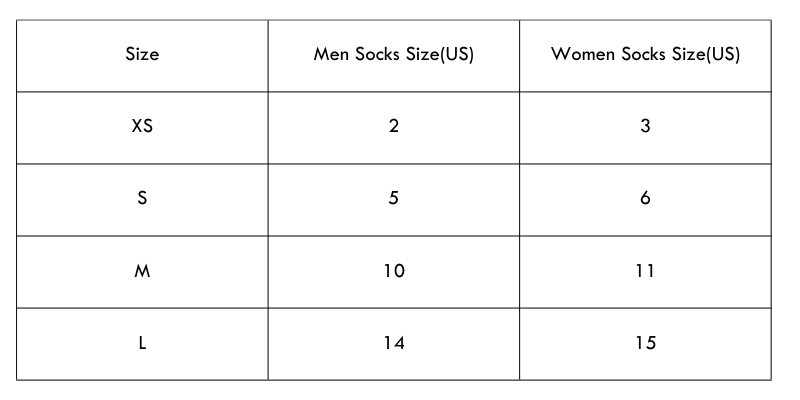Click men's sock size 10 cell
The width and height of the screenshot is (800, 400).
click(x=393, y=271)
